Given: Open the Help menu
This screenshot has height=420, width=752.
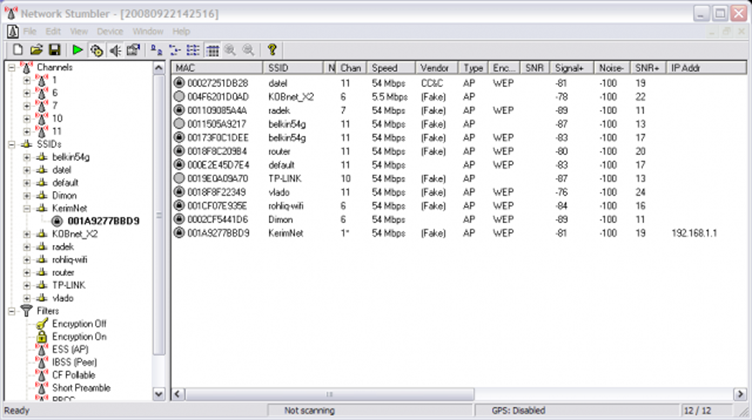Looking at the screenshot, I should pyautogui.click(x=181, y=31).
